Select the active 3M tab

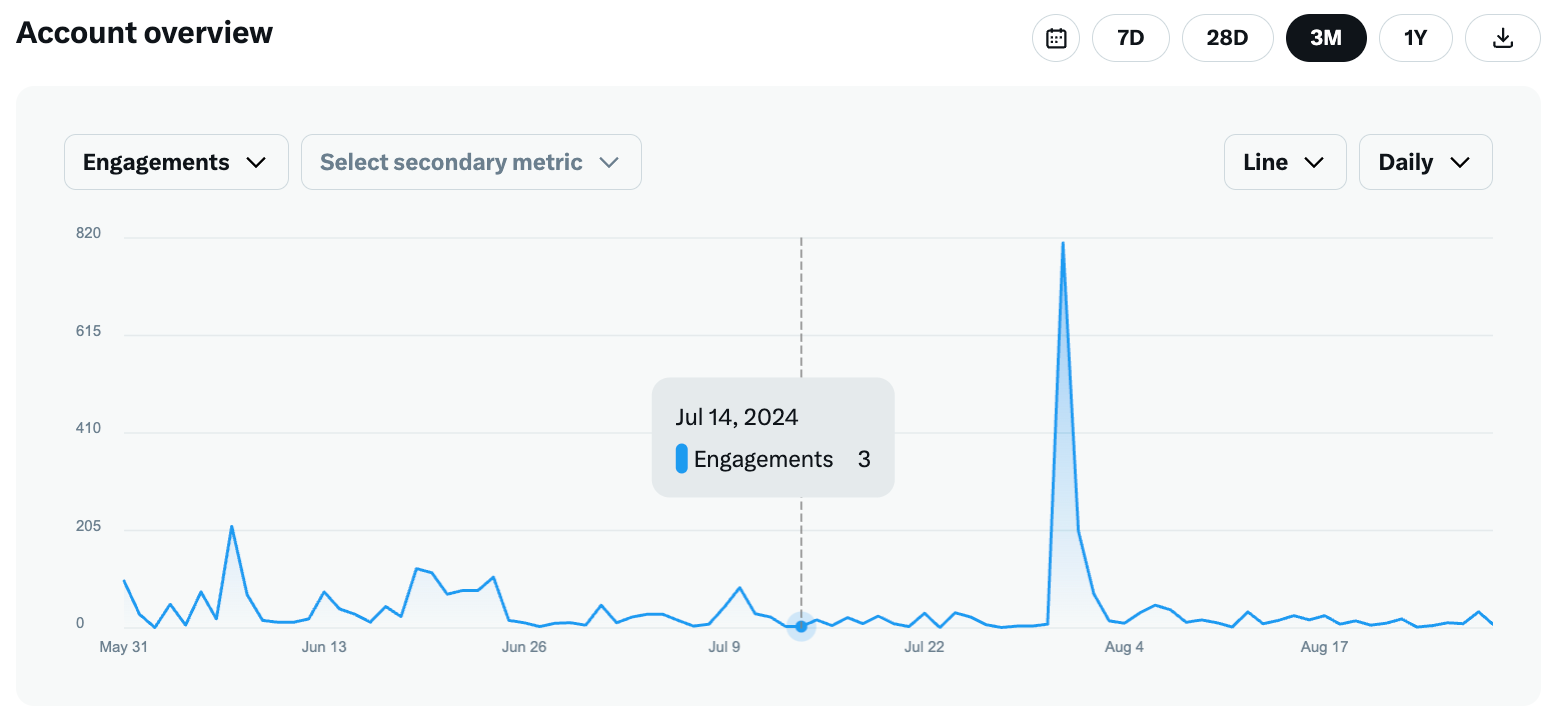point(1326,37)
